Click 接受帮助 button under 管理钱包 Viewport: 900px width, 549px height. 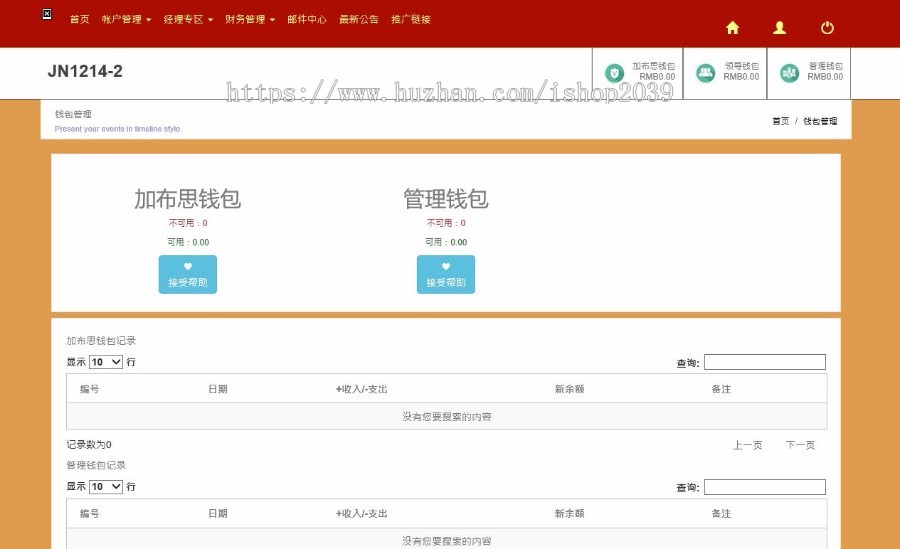[446, 274]
